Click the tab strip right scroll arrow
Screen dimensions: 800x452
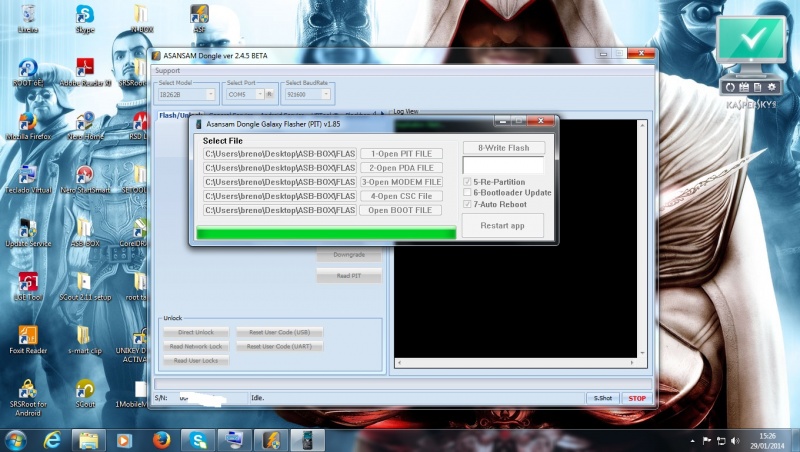tap(383, 114)
